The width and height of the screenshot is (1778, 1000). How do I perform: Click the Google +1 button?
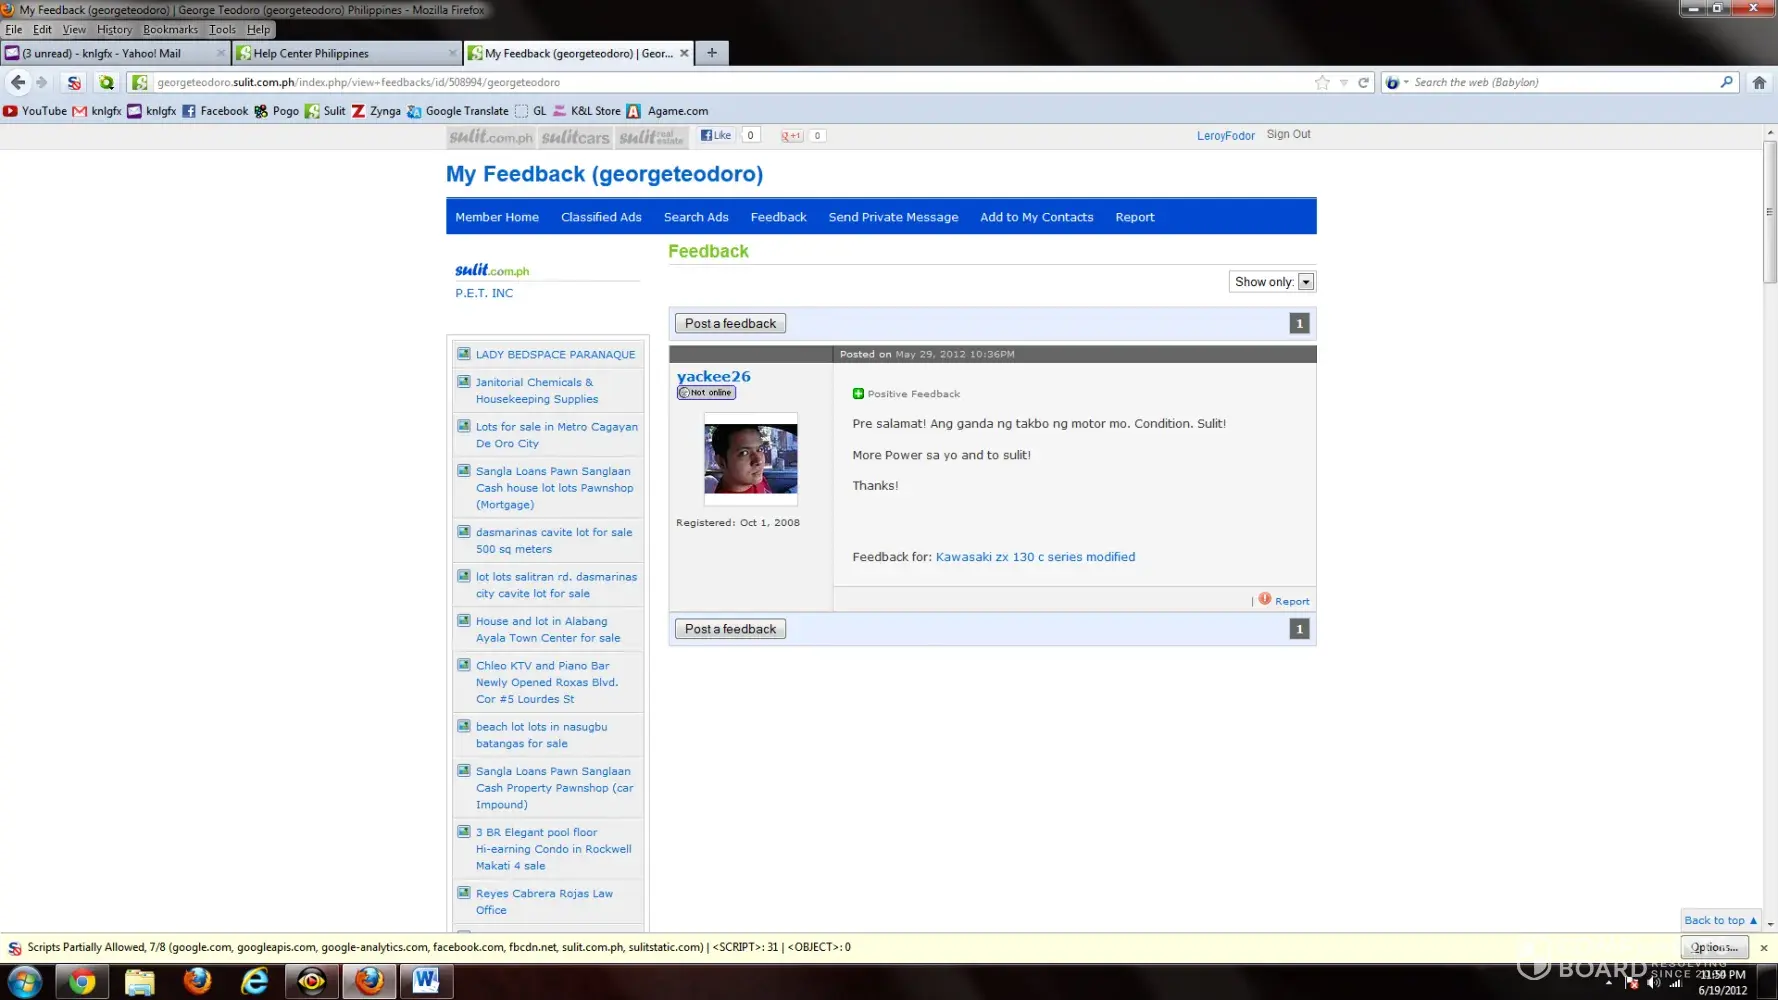[x=792, y=135]
